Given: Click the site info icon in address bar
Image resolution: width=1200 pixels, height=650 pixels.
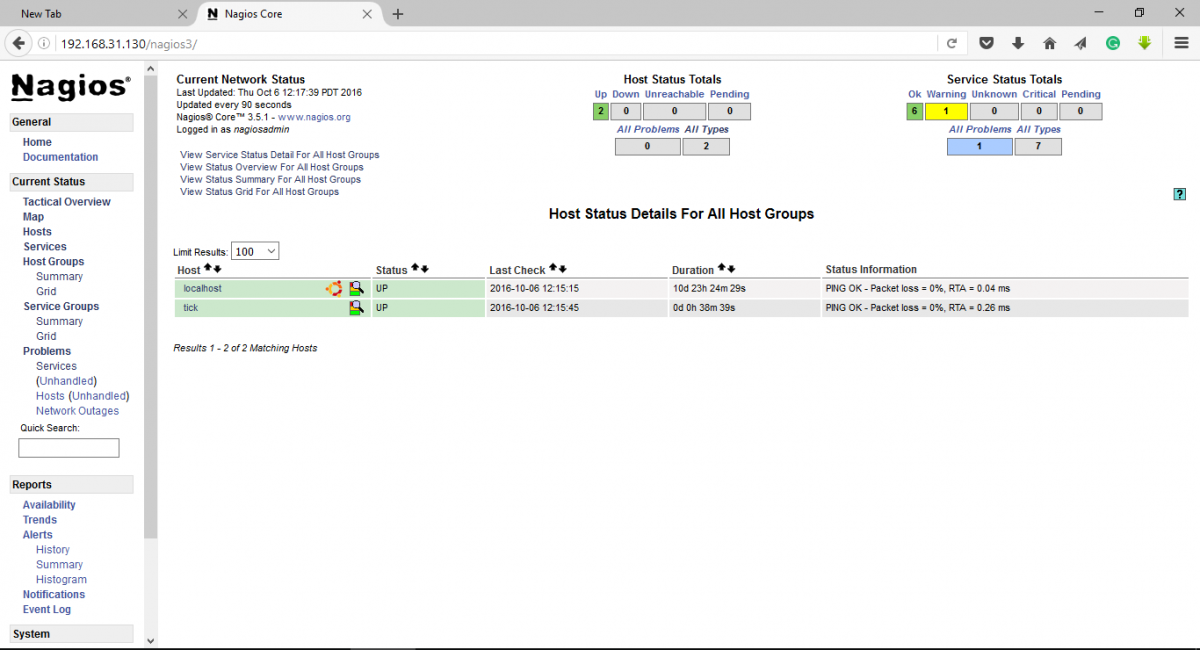Looking at the screenshot, I should (44, 44).
